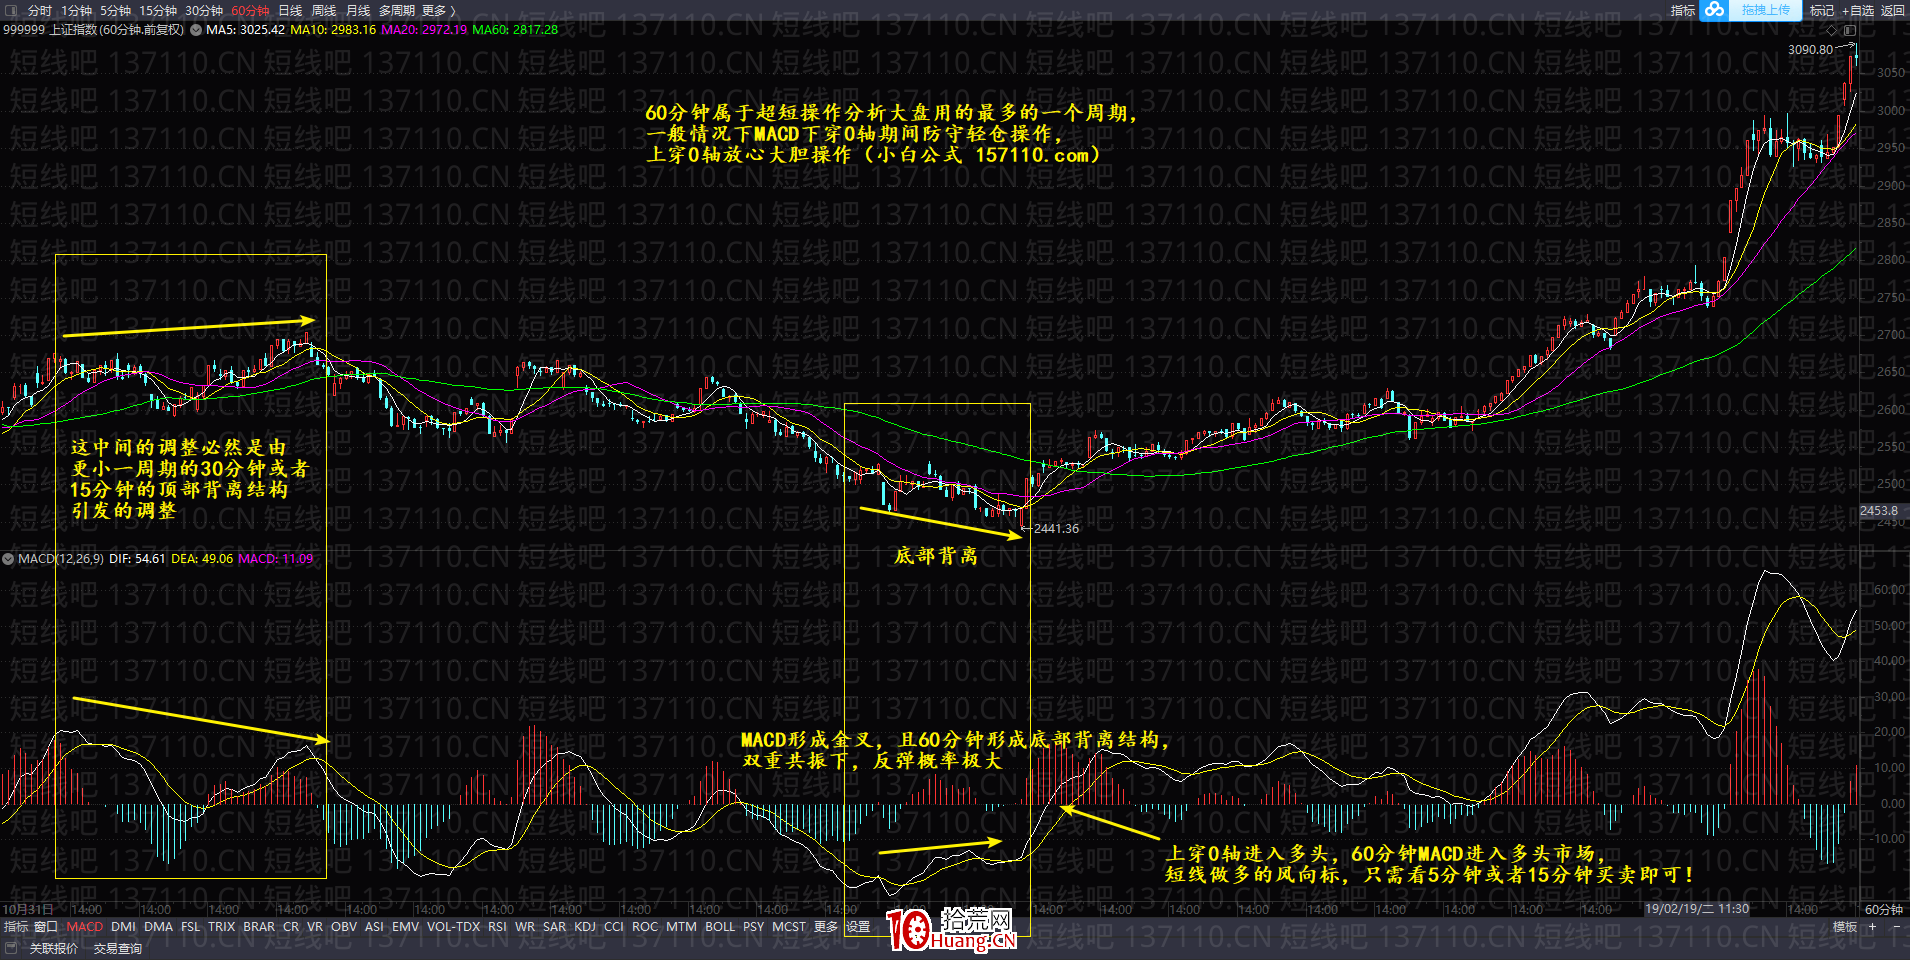The image size is (1910, 960).
Task: Click the 指标 label in bottom indicator bar
Action: 16,927
